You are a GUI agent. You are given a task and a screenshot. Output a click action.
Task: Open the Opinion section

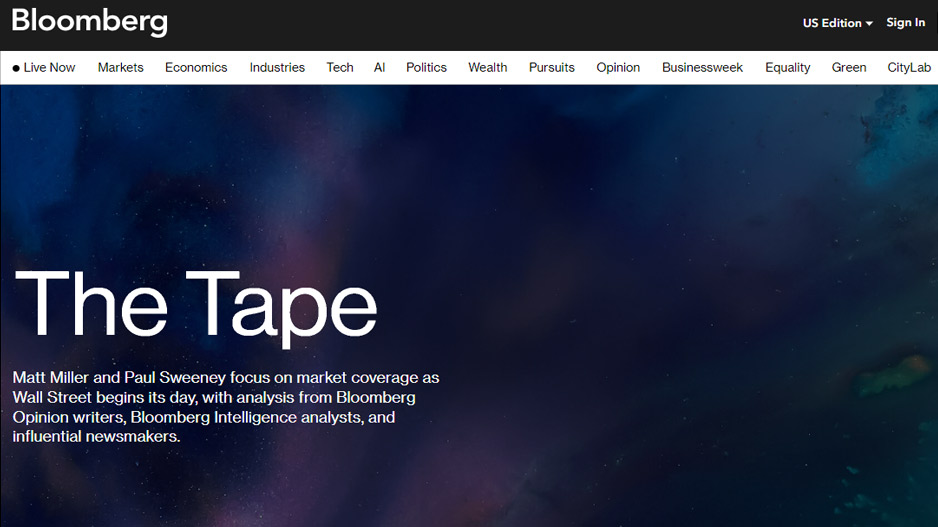(618, 68)
